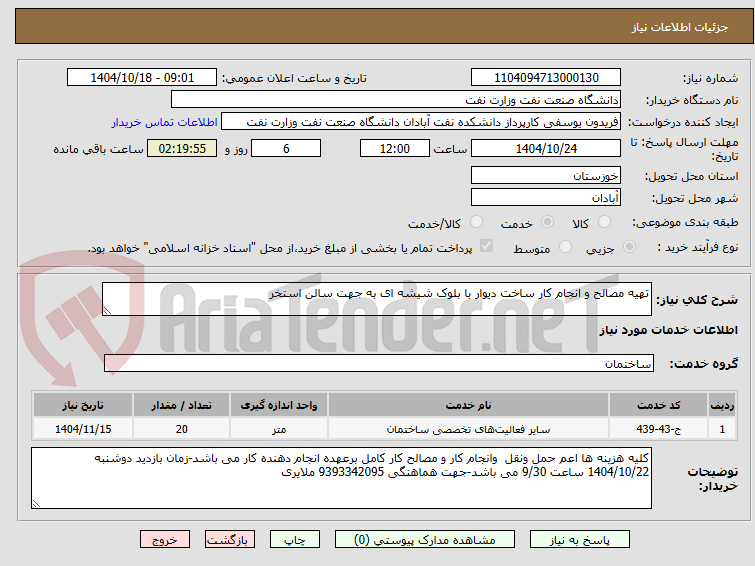Toggle the اسناد خزانه اسلامی payment checkbox
Viewport: 755px width, 566px height.
(486, 246)
